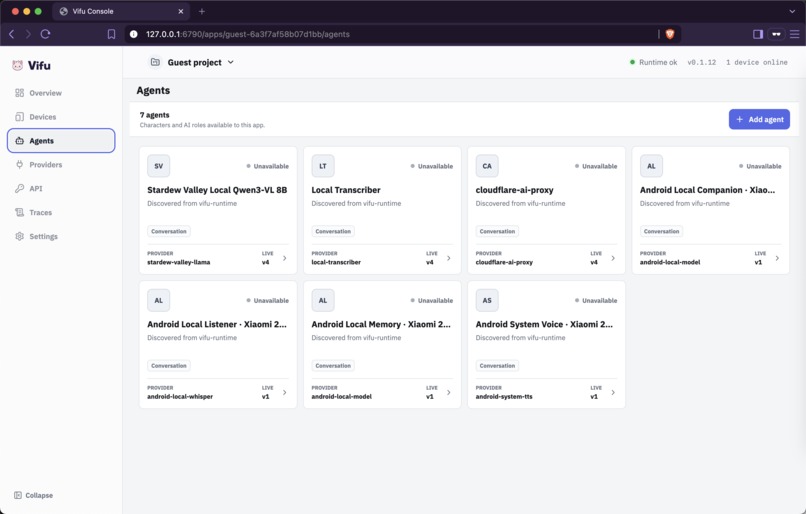806x514 pixels.
Task: Bookmark this page
Action: 111,34
